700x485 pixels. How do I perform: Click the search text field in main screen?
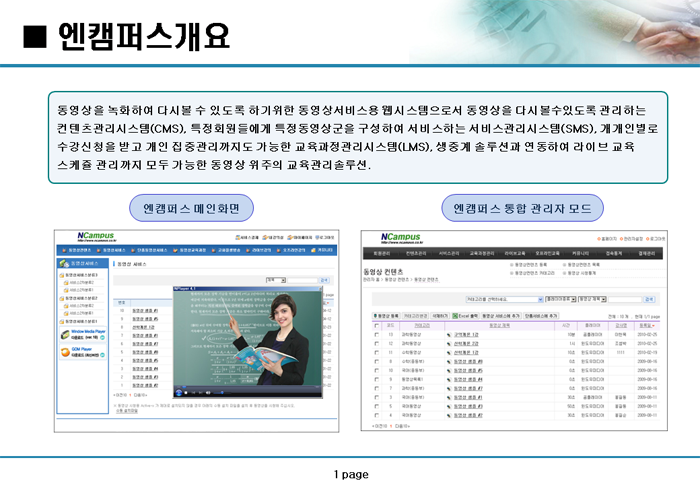click(302, 280)
